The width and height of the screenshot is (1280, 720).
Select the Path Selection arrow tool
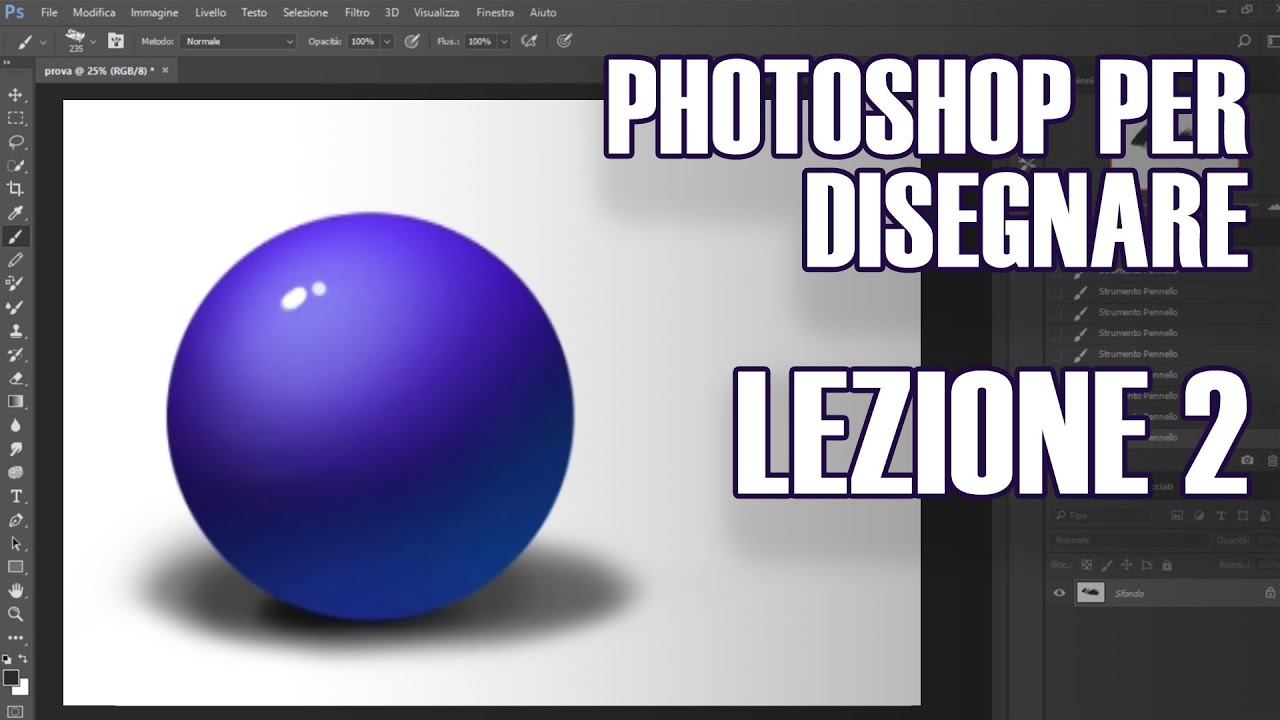click(x=16, y=544)
